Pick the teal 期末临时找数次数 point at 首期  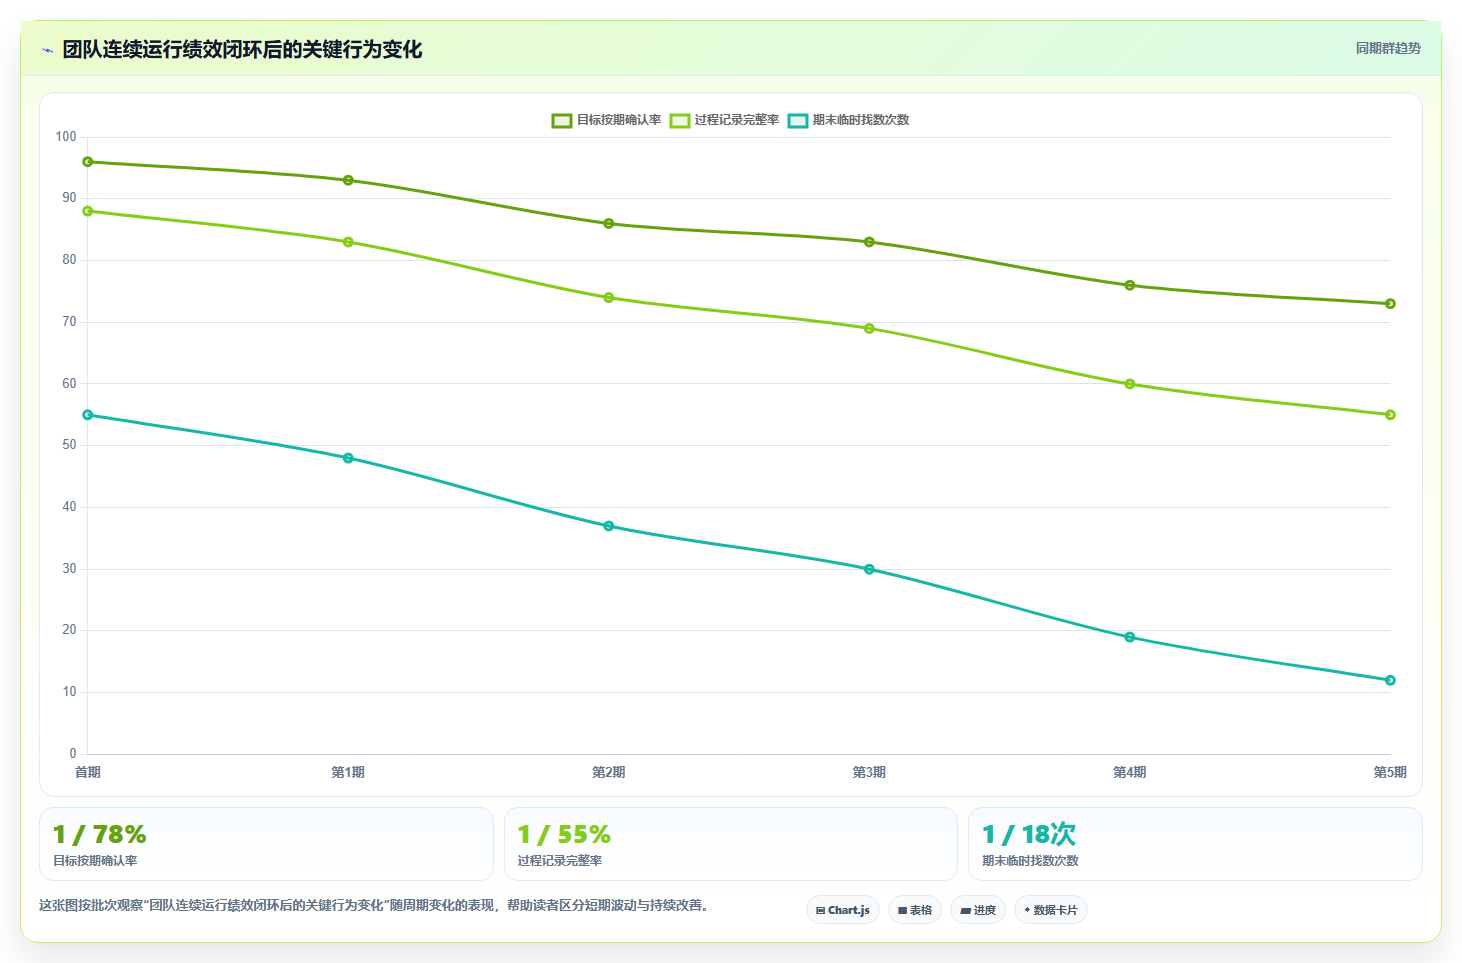(x=88, y=415)
